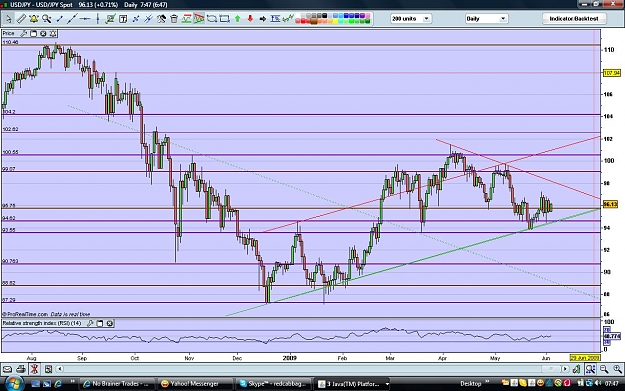The height and width of the screenshot is (391, 625).
Task: Close the Price panel with X icon
Action: click(43, 33)
